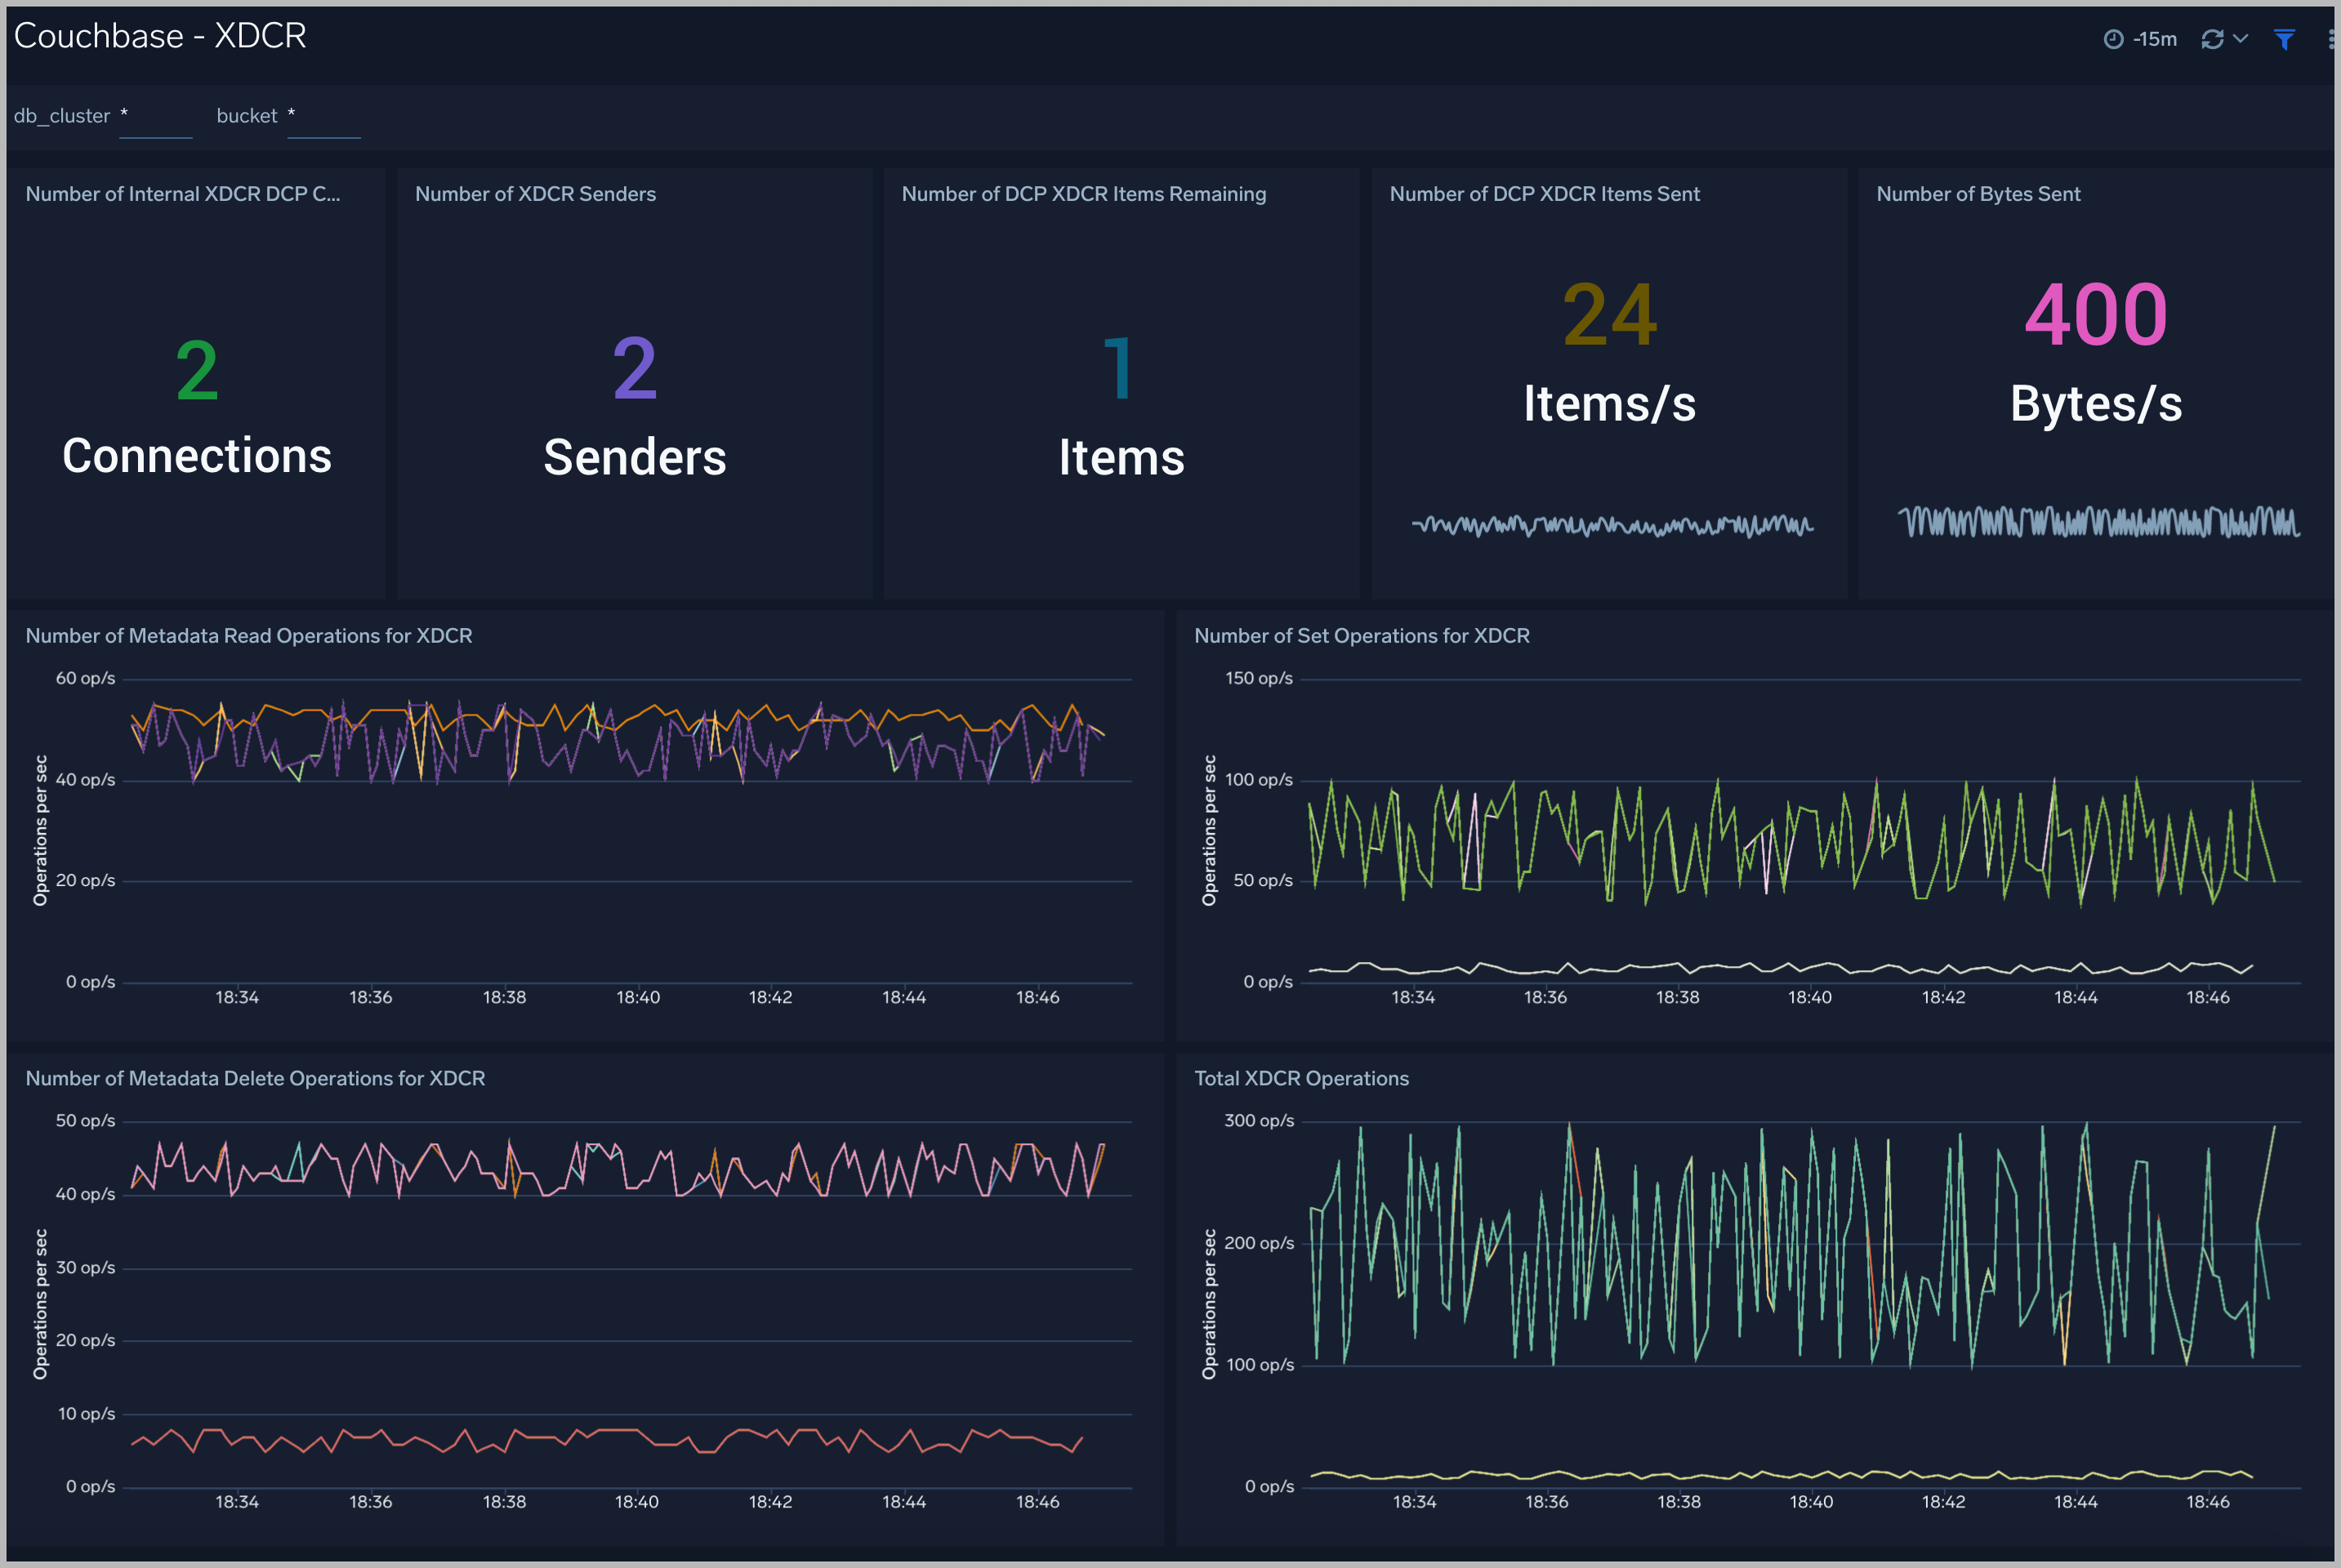This screenshot has width=2341, height=1568.
Task: Click the Number of XDCR Senders panel title
Action: (x=535, y=194)
